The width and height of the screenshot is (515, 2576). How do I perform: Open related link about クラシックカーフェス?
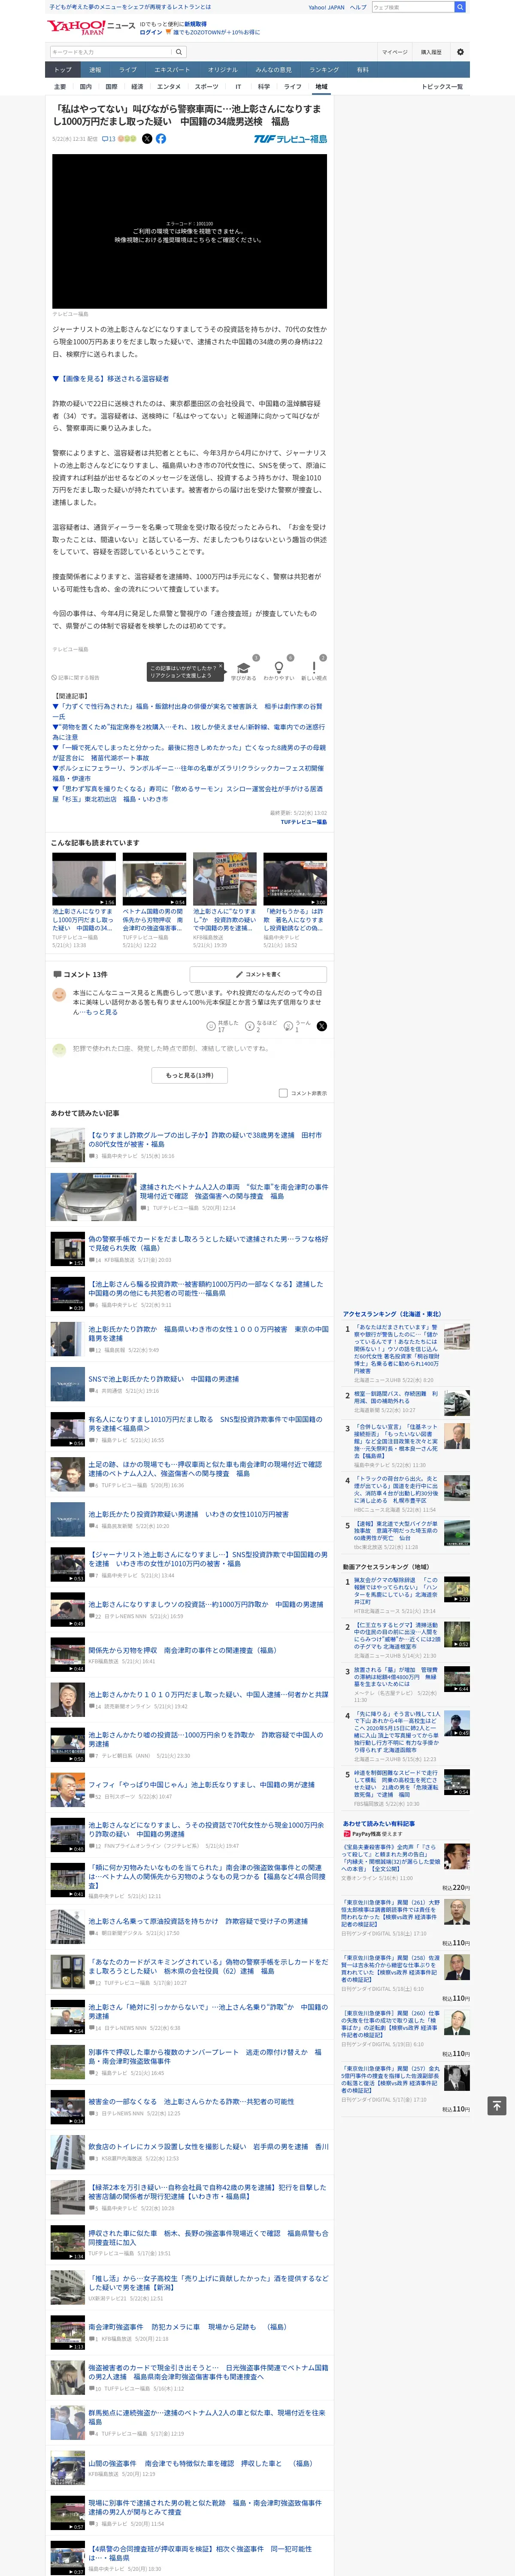point(188,773)
